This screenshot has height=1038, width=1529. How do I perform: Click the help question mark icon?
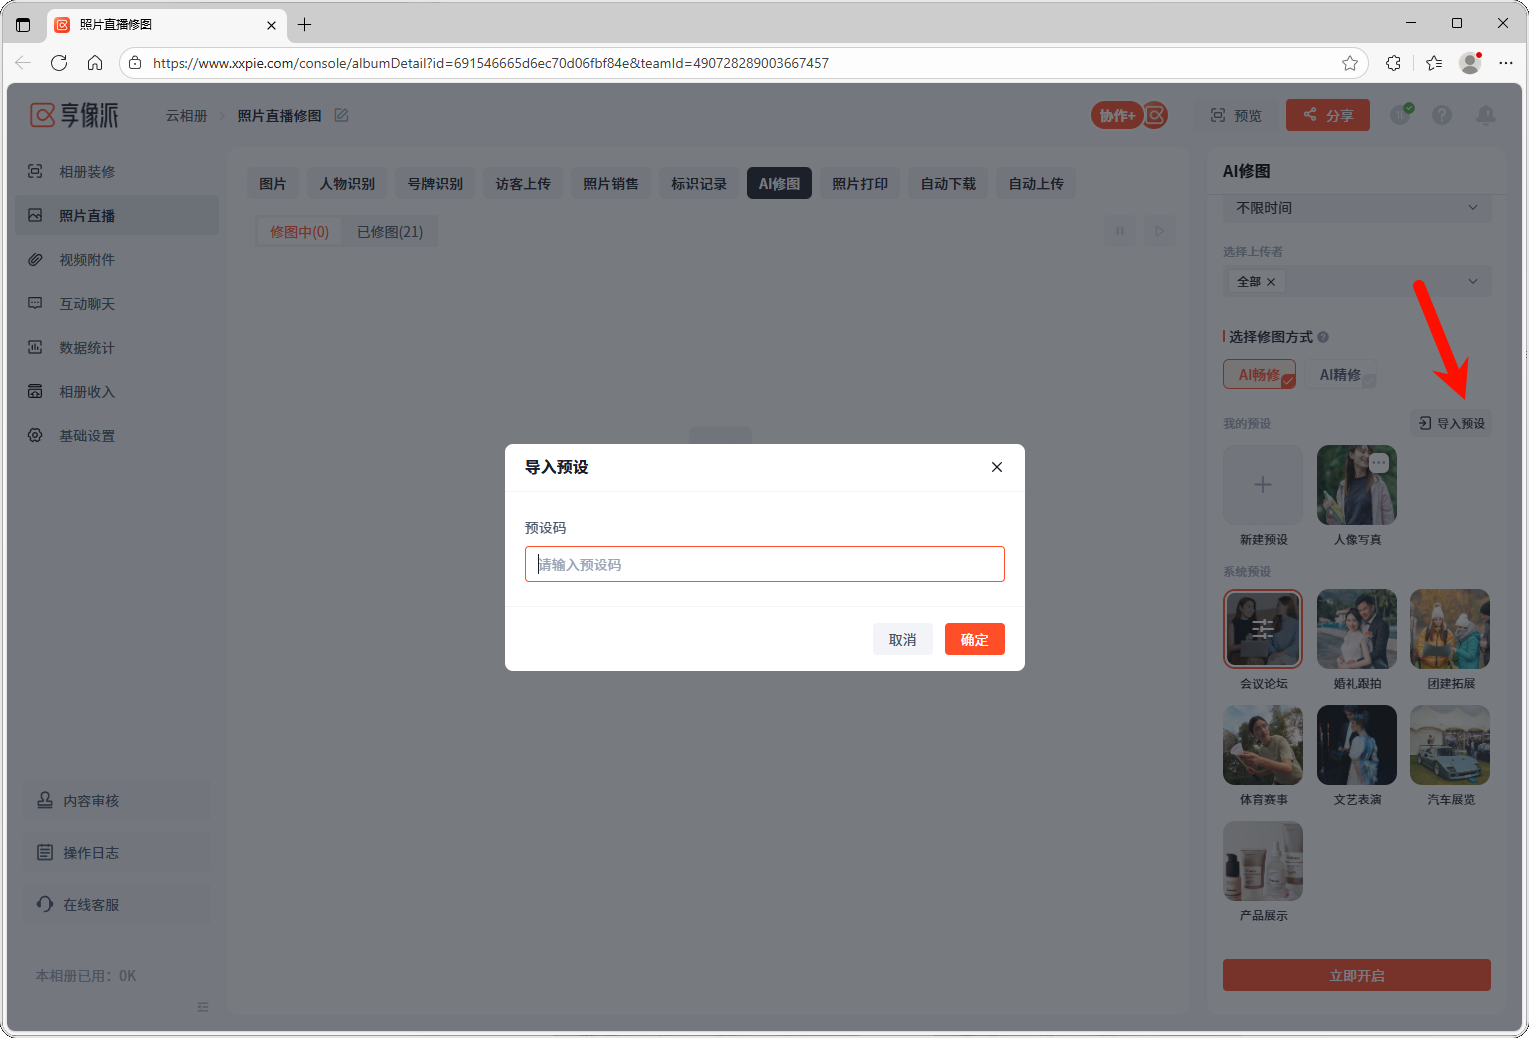click(1441, 116)
